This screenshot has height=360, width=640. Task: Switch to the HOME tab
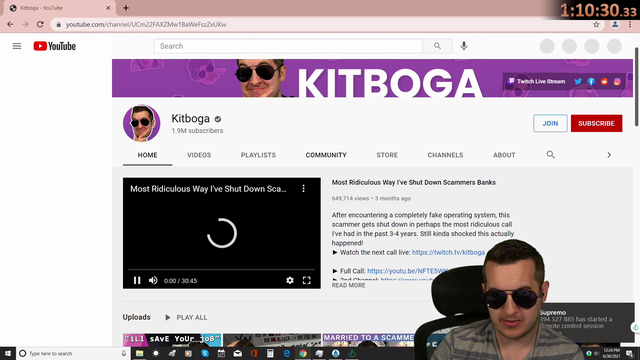(x=147, y=155)
